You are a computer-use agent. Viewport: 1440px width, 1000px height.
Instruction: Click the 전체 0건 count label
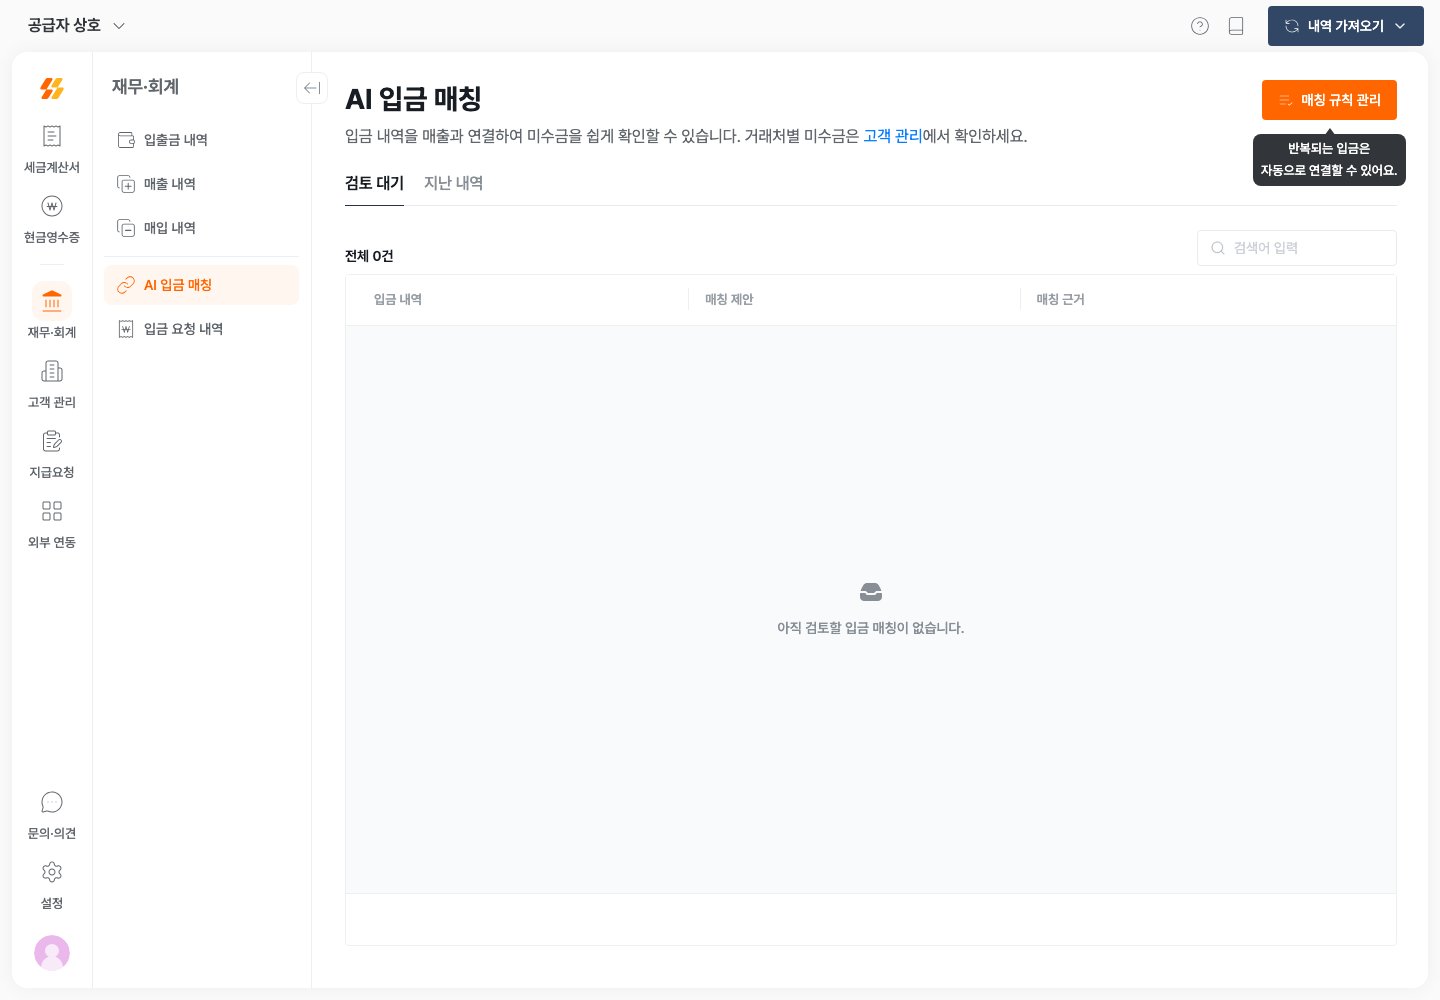[x=369, y=256]
